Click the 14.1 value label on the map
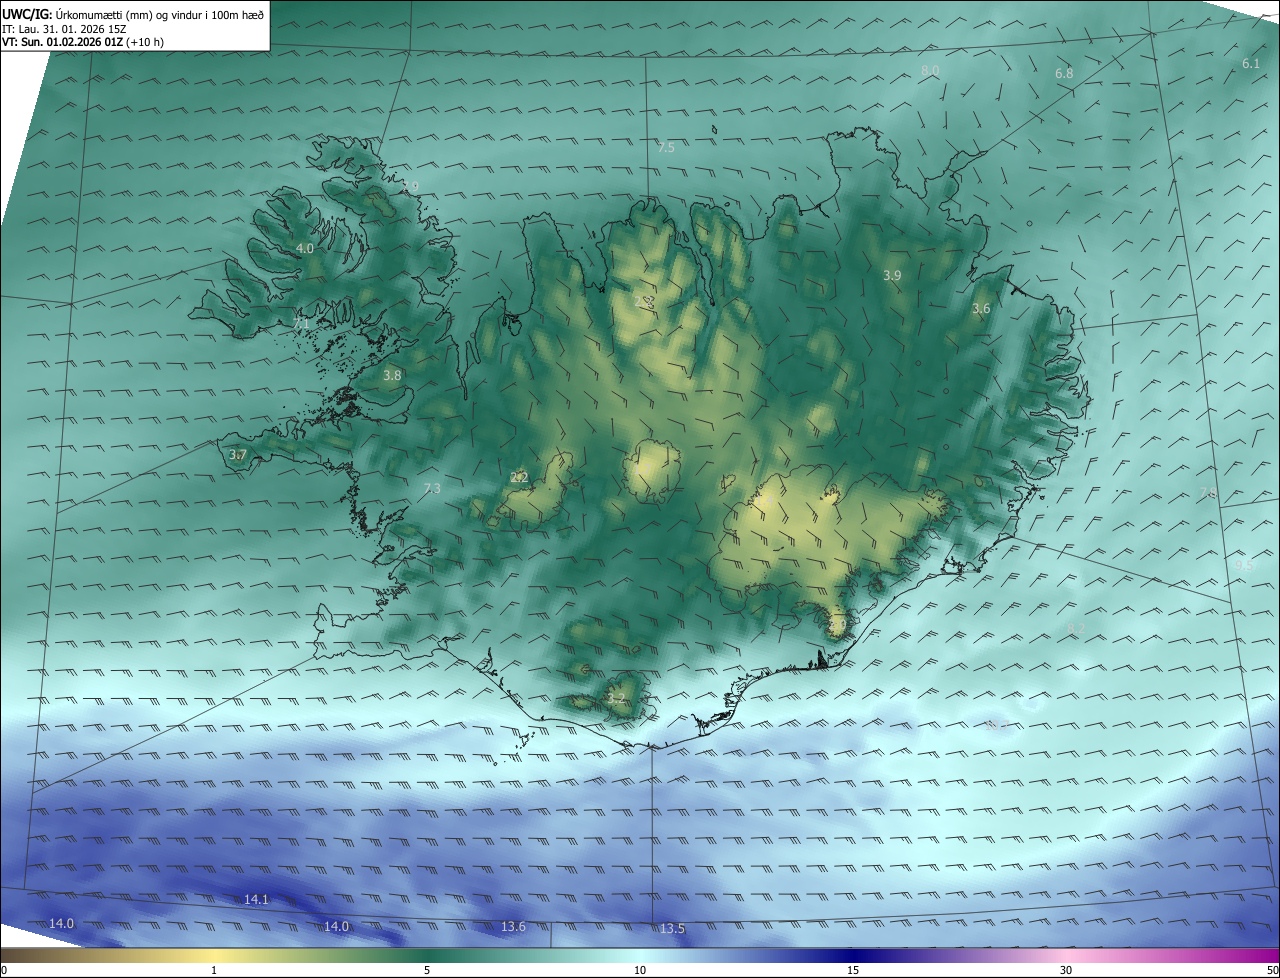 tap(256, 900)
